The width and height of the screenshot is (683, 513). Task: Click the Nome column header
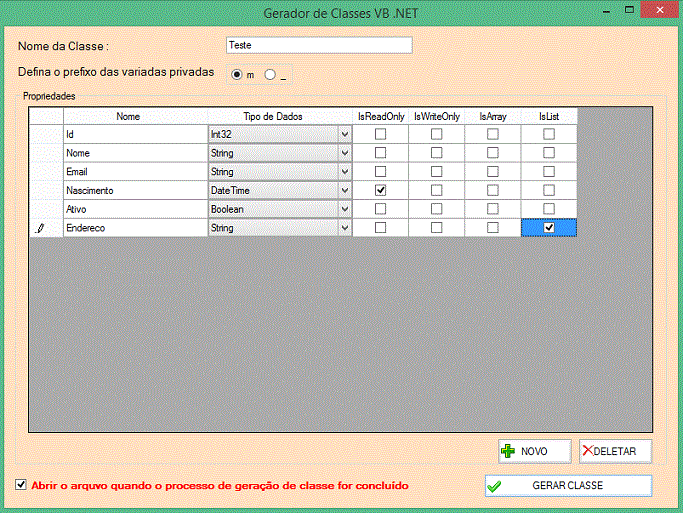coord(135,116)
